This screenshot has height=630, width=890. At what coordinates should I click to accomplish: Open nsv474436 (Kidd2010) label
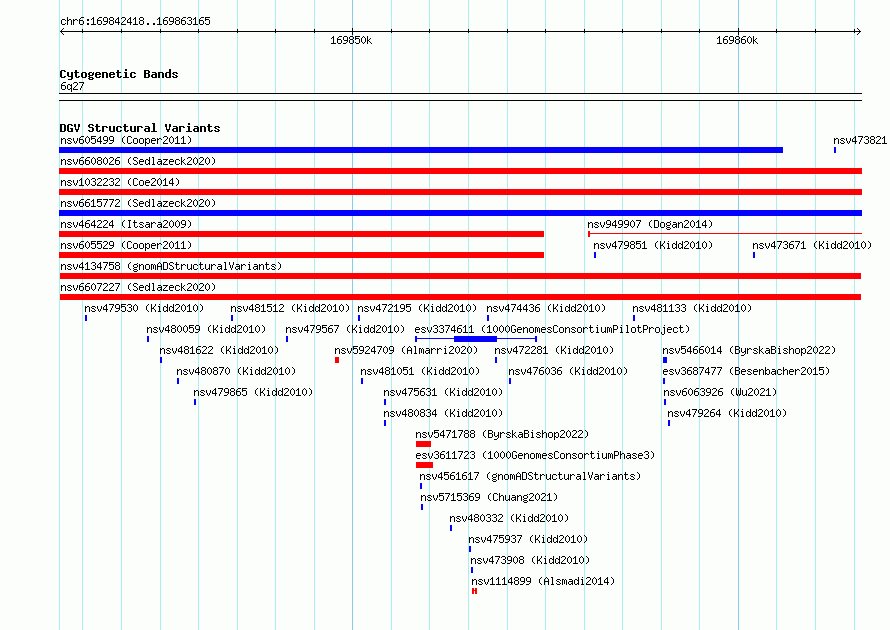coord(546,308)
